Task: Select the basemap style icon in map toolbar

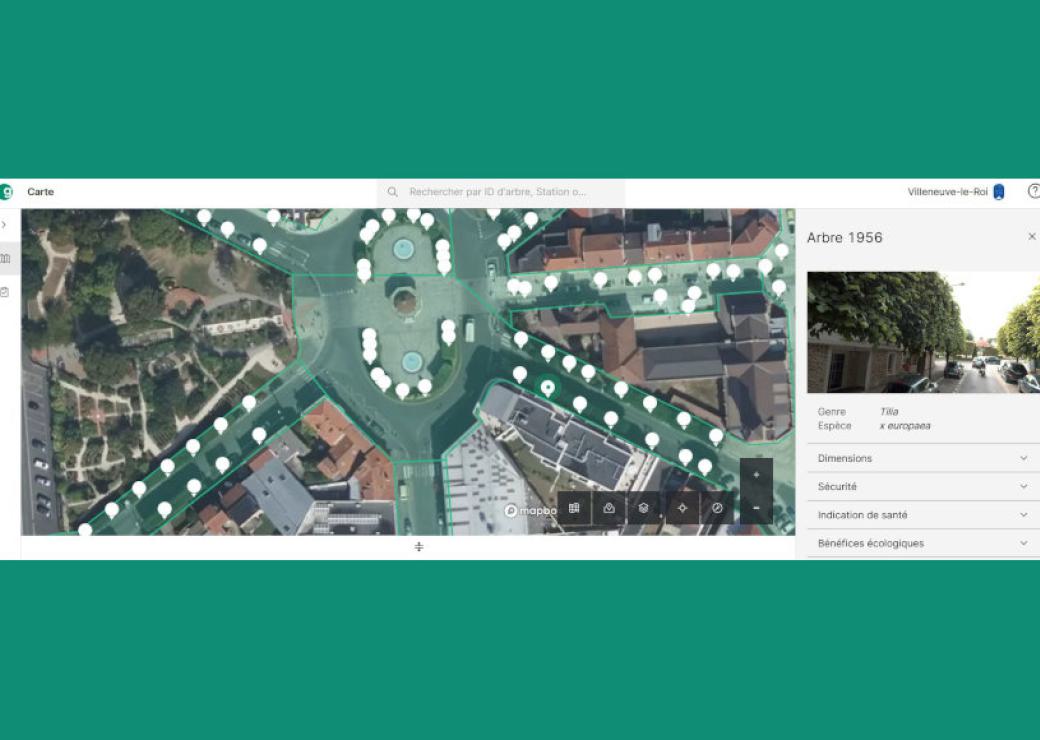Action: (575, 508)
